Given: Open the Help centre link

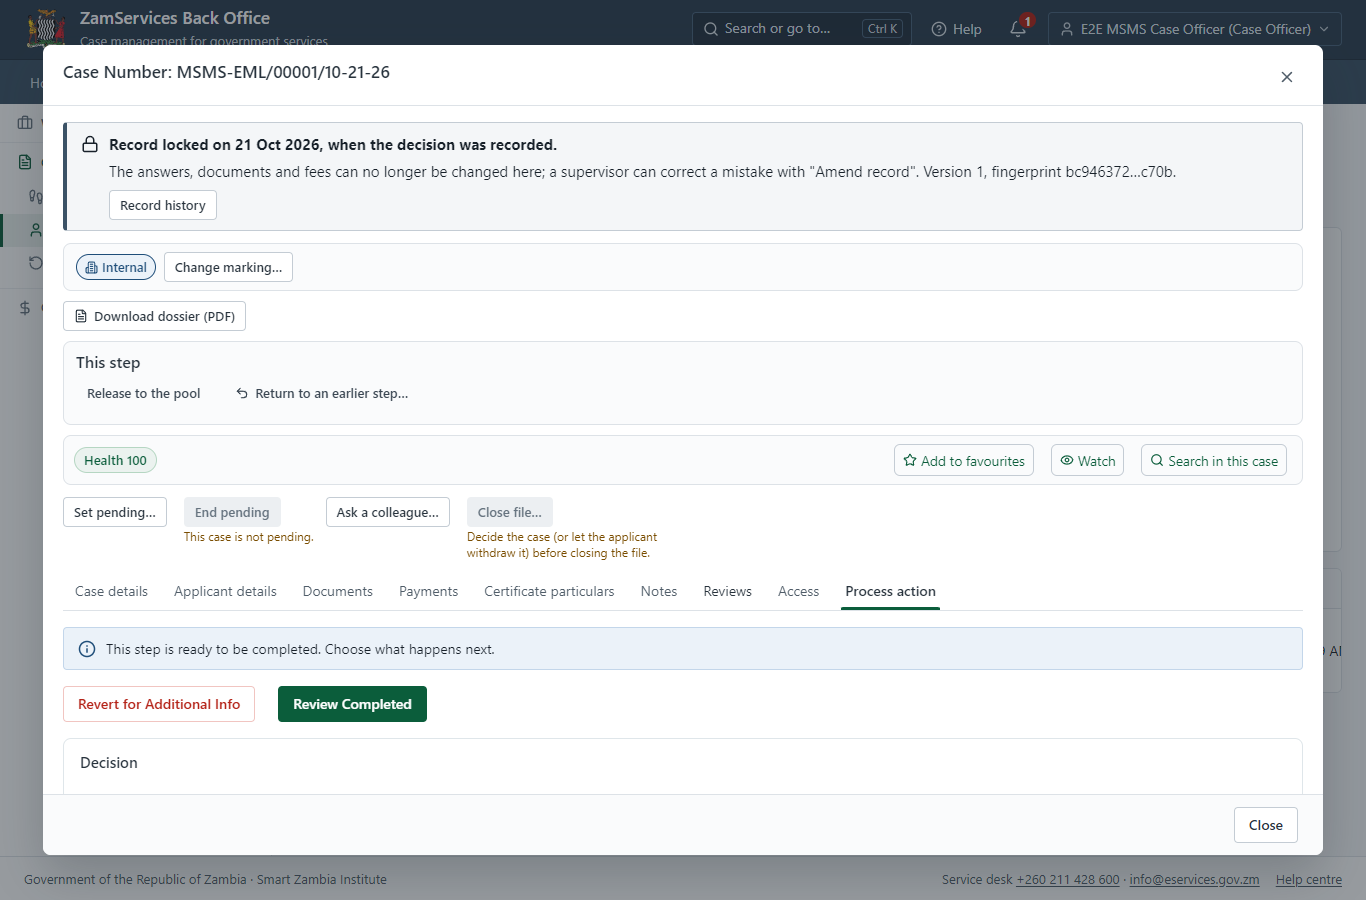Looking at the screenshot, I should [x=1309, y=880].
